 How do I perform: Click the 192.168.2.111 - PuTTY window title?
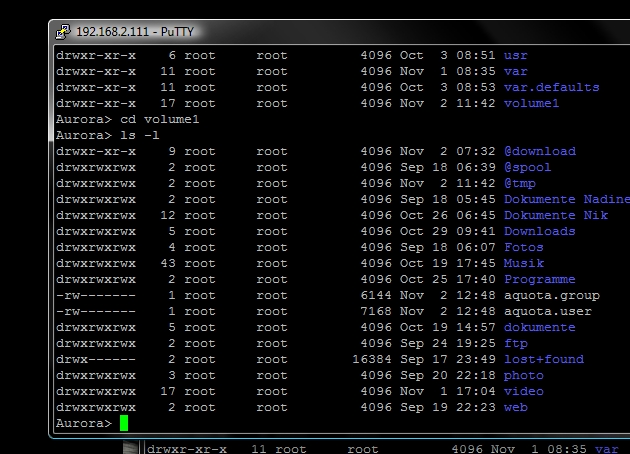pyautogui.click(x=135, y=32)
